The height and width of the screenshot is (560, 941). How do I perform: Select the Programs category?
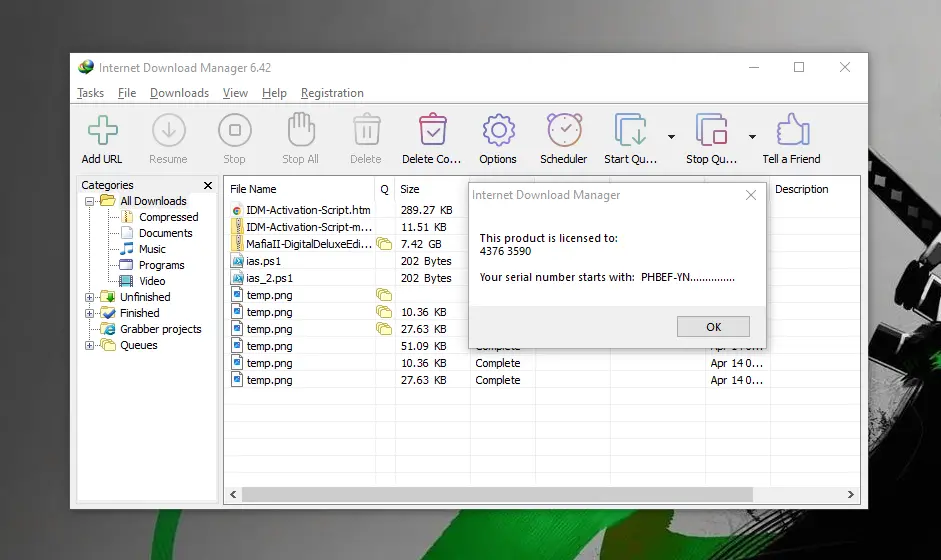coord(161,265)
